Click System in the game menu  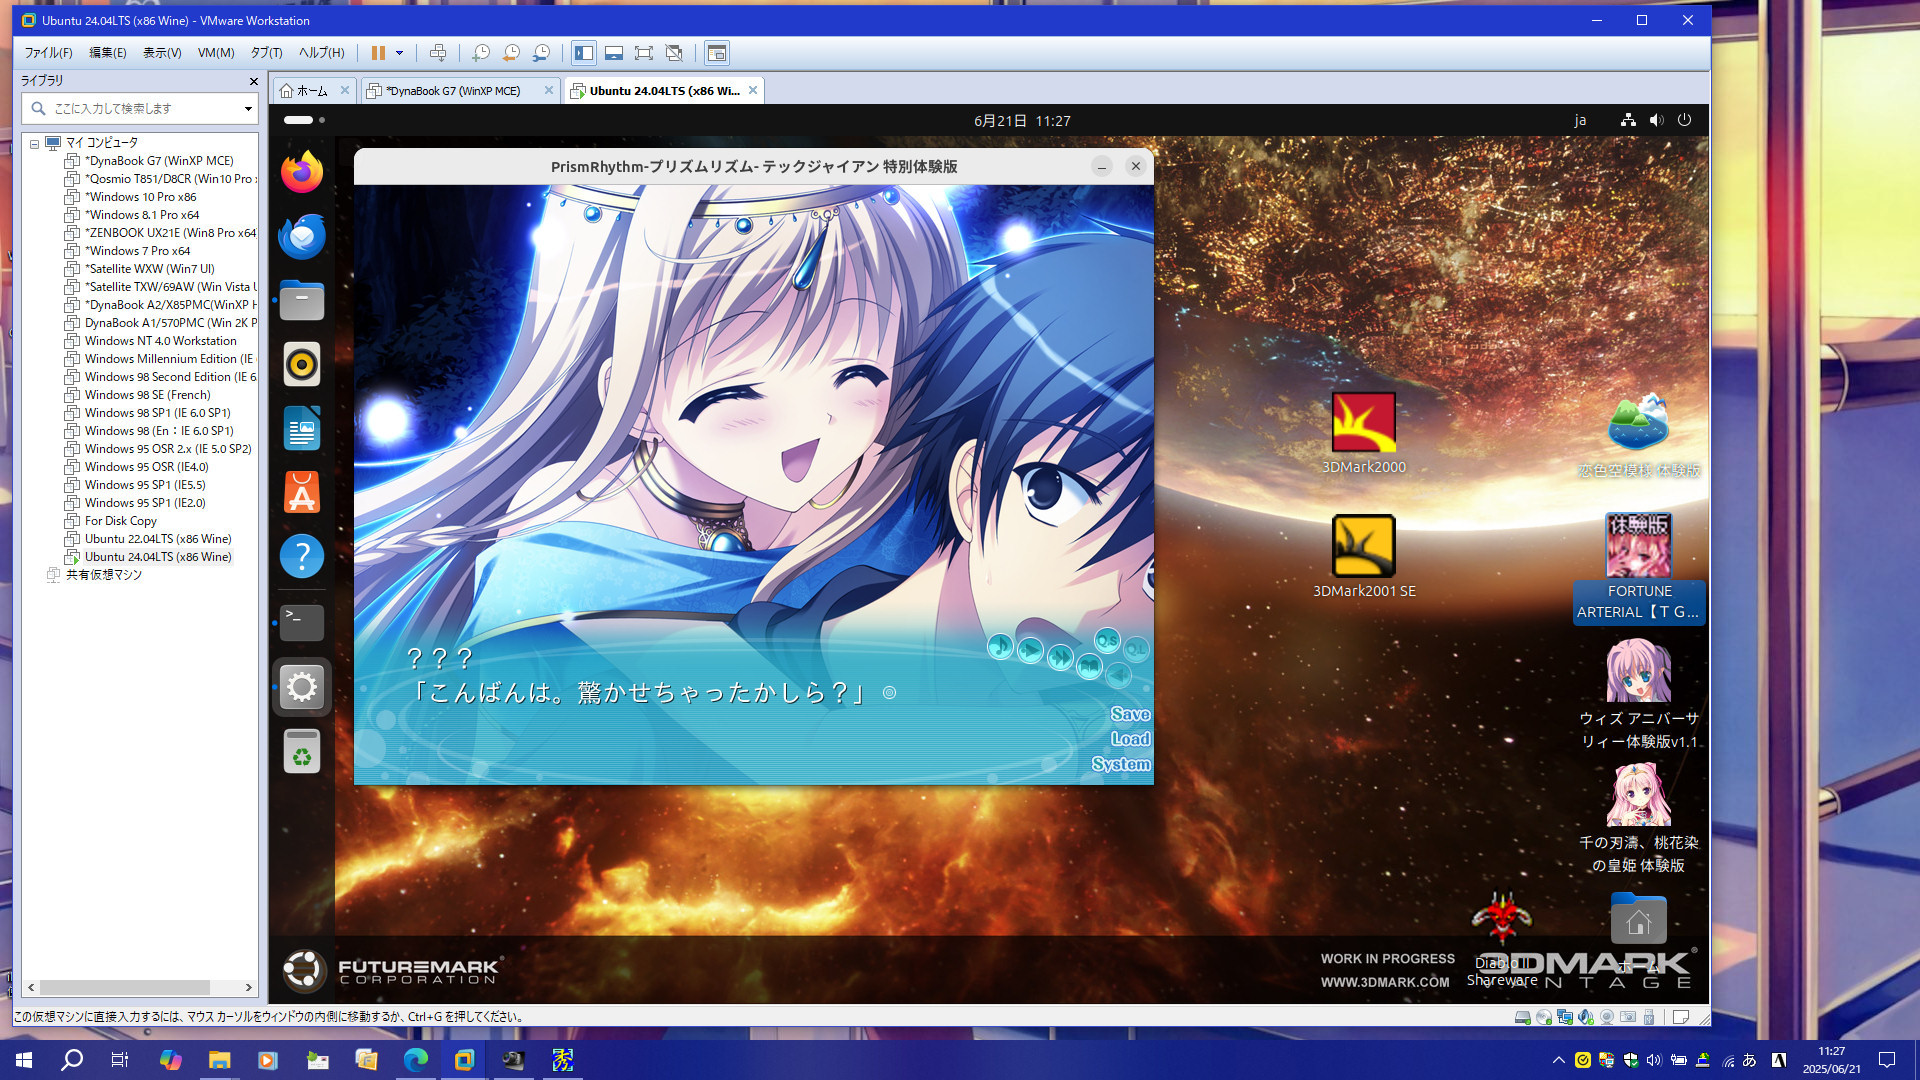click(x=1121, y=764)
